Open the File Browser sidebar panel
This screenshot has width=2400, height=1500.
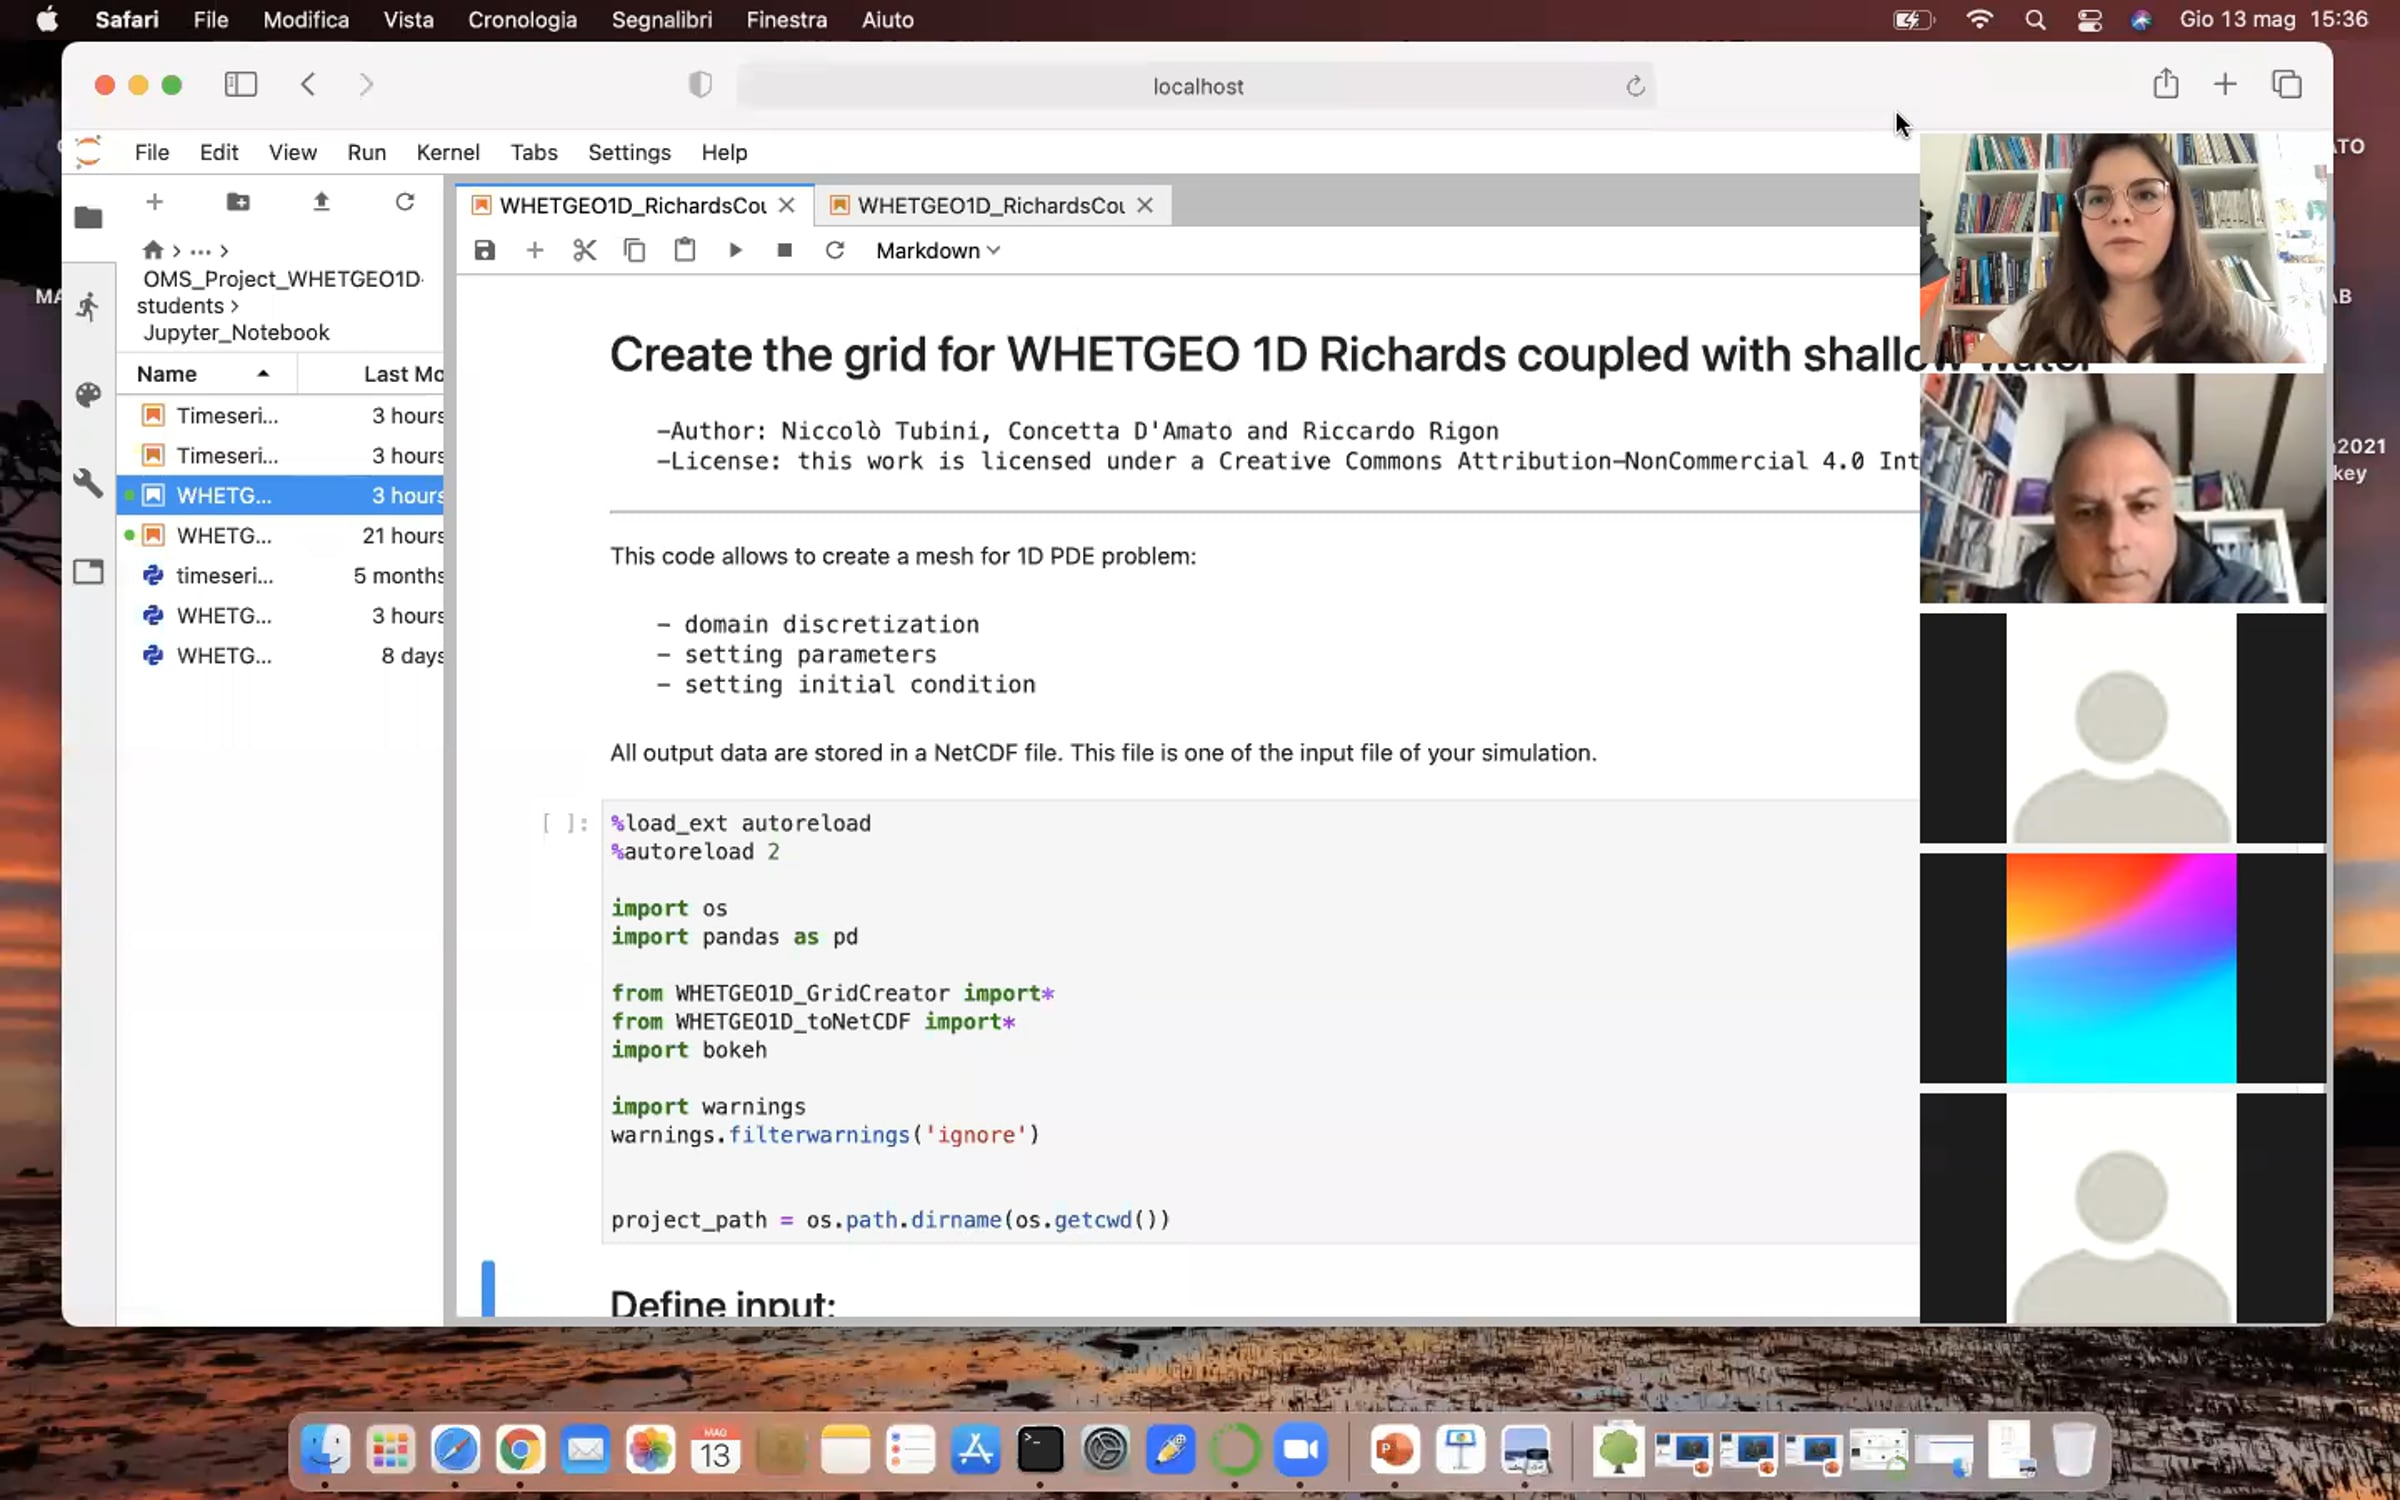88,217
